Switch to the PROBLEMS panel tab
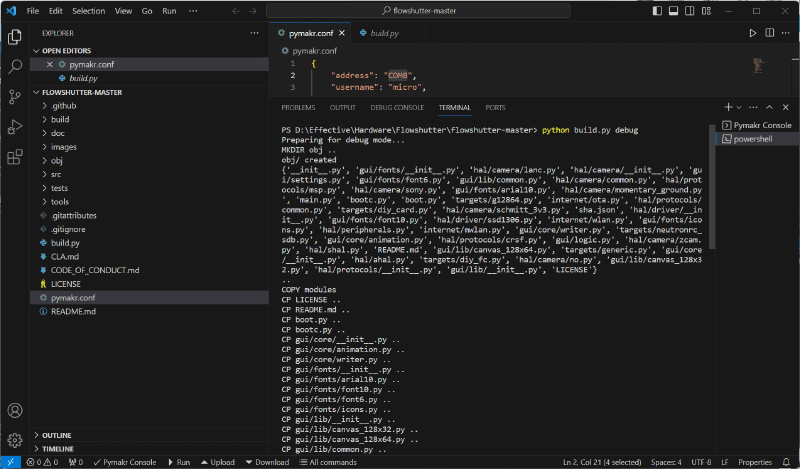Viewport: 800px width, 469px height. point(298,107)
